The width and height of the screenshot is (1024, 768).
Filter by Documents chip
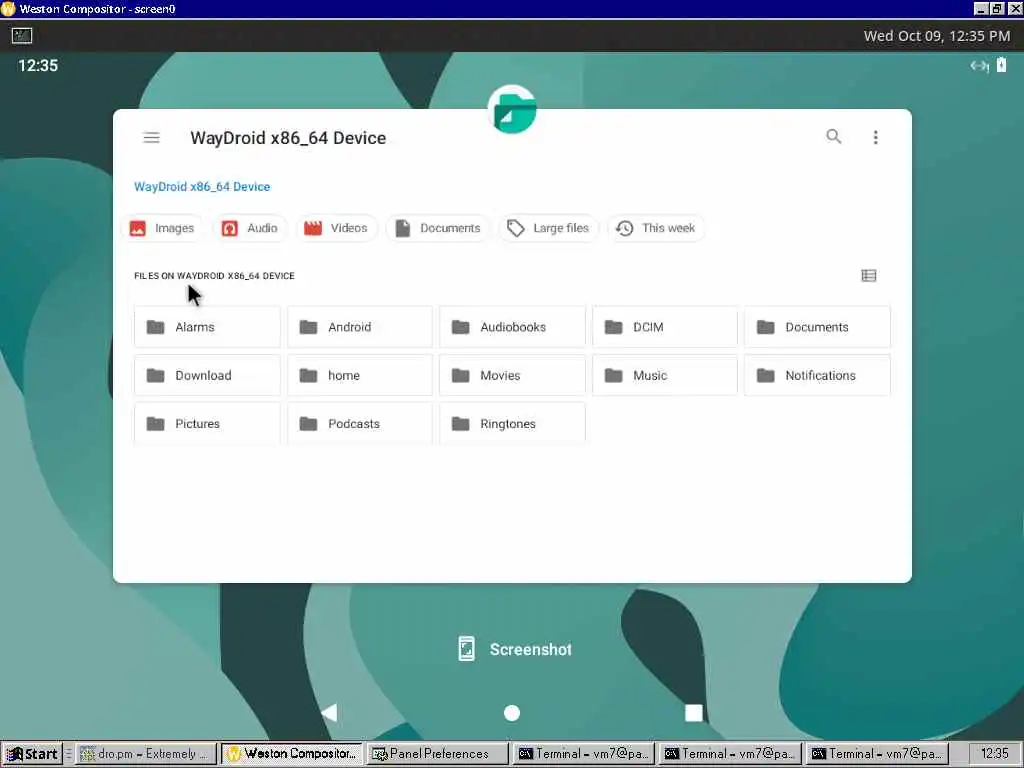click(438, 228)
